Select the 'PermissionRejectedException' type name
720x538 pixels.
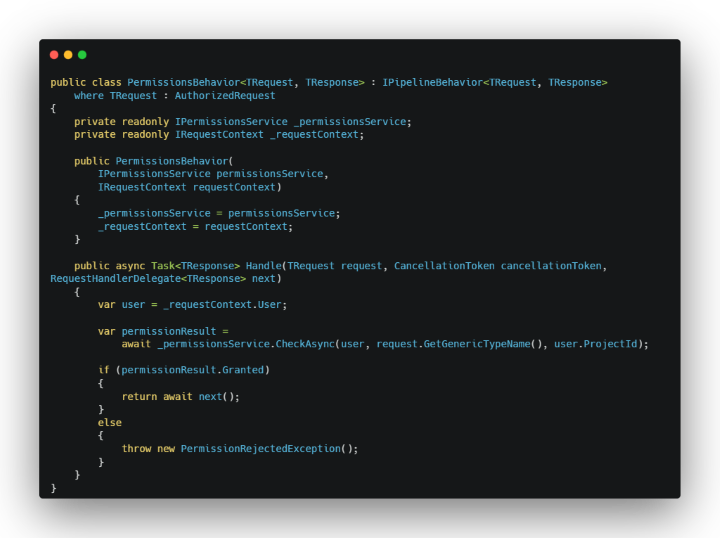pos(261,448)
